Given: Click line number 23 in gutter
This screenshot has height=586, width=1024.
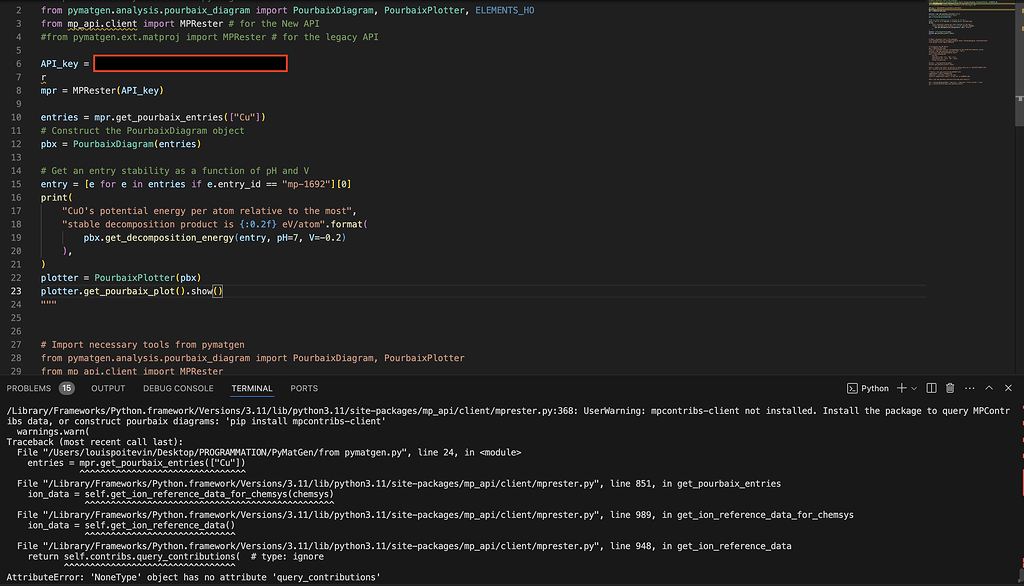Looking at the screenshot, I should (x=16, y=291).
